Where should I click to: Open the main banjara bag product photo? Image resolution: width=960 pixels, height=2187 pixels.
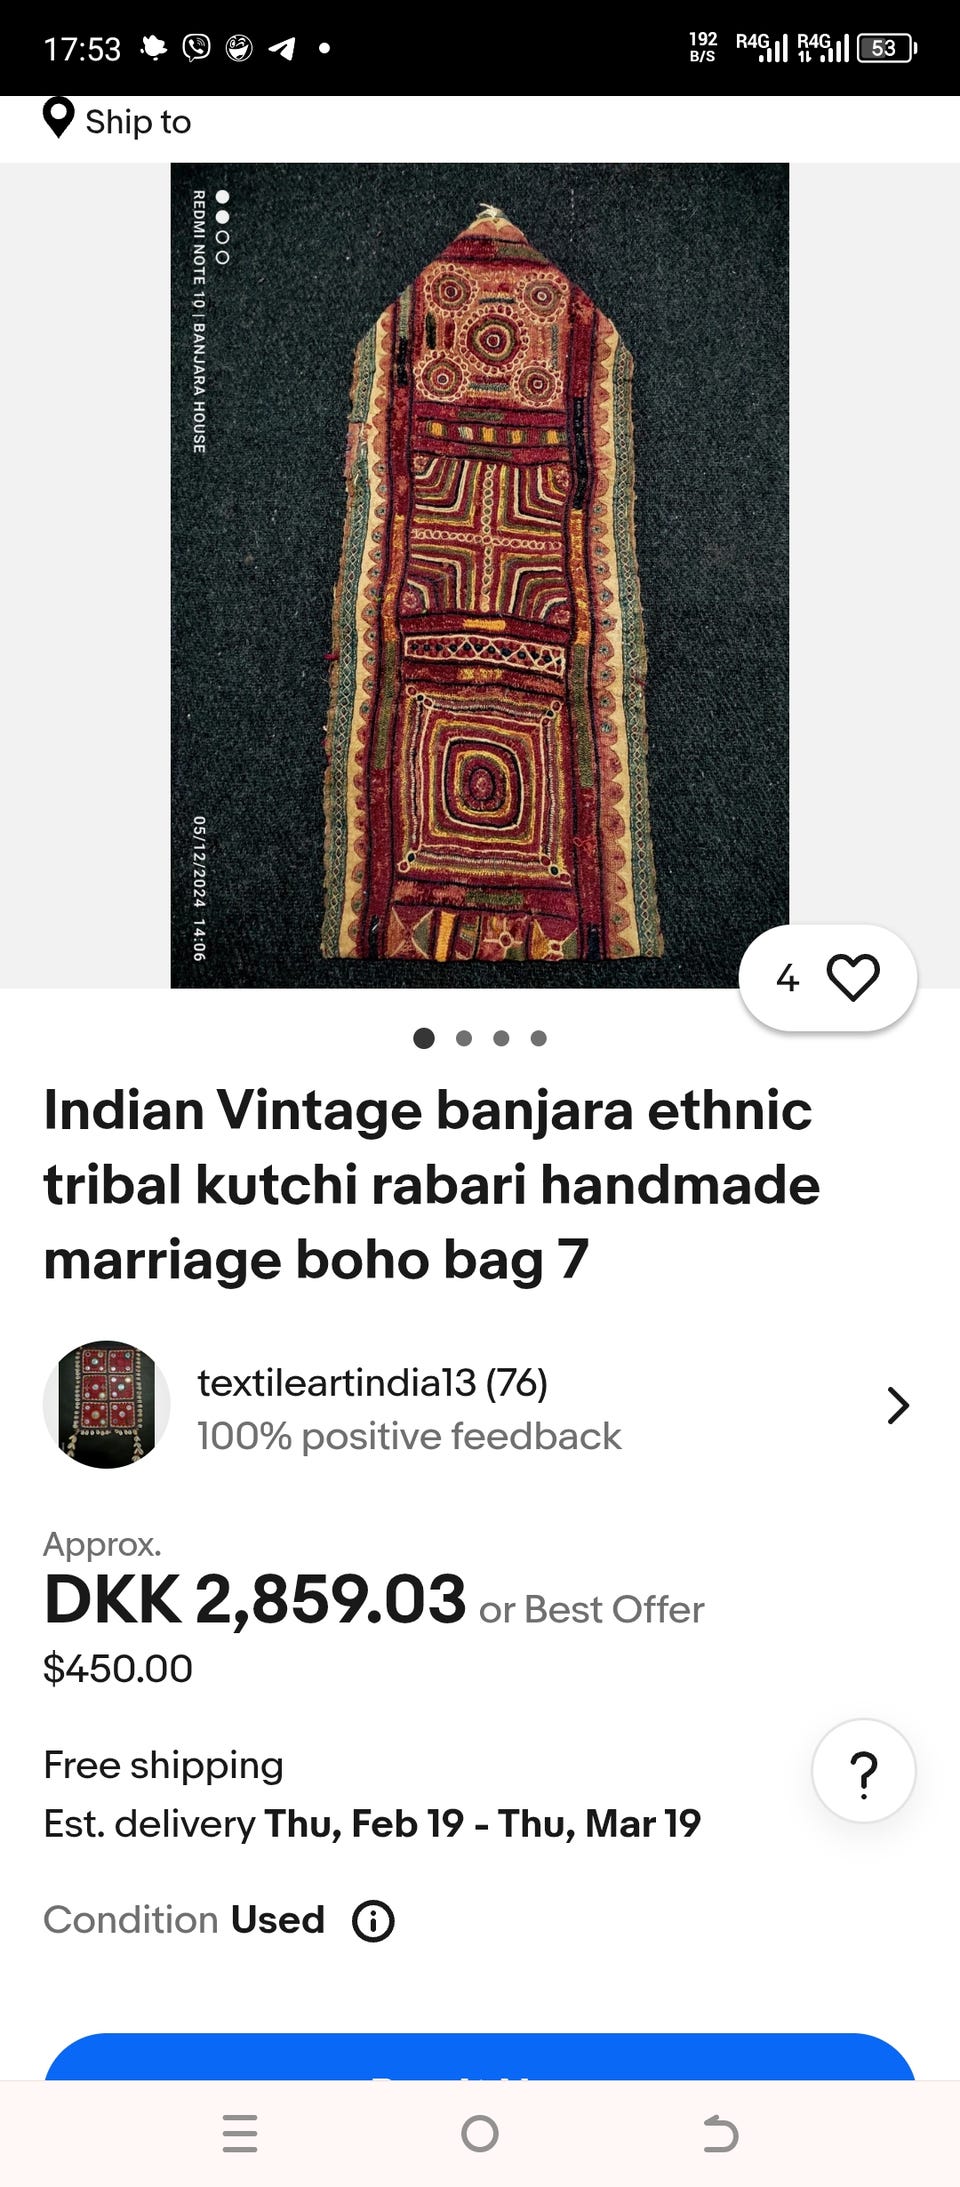click(480, 575)
